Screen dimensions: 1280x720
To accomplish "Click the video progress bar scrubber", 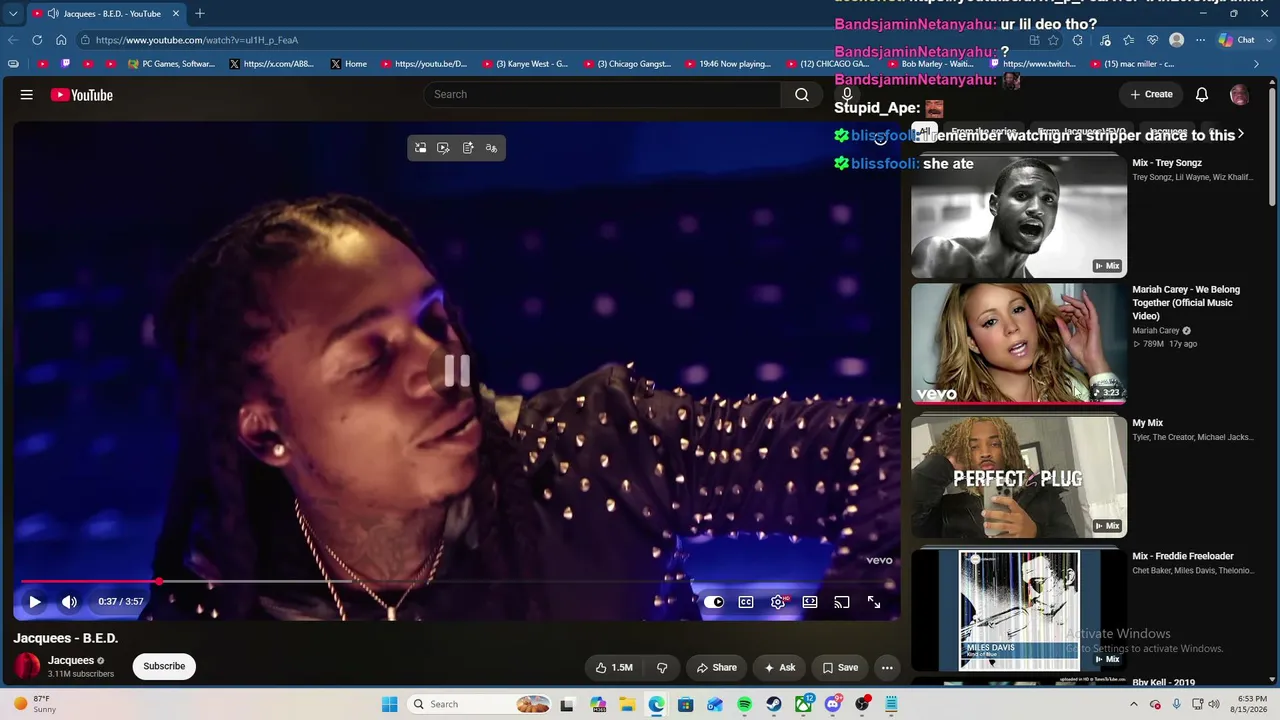I will pos(159,581).
